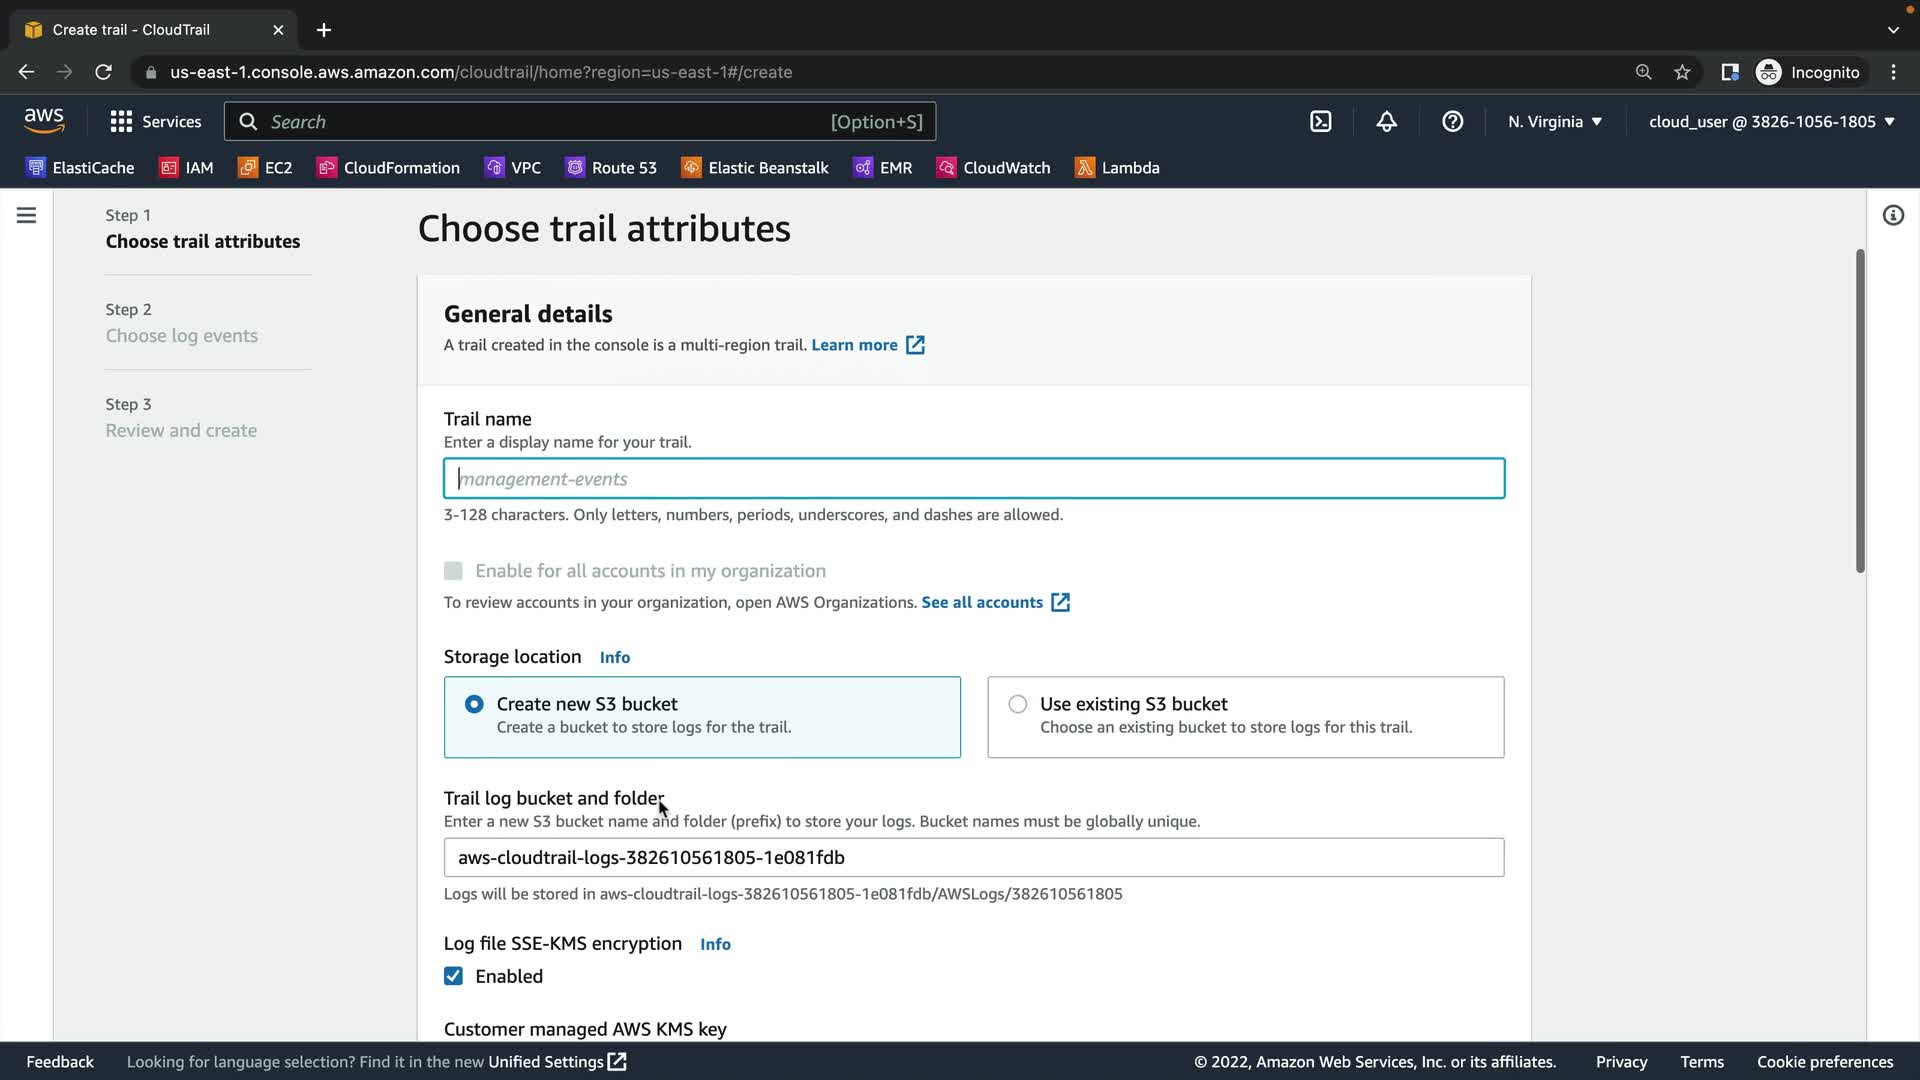Click the Storage location Info link
The image size is (1920, 1080).
(x=614, y=657)
